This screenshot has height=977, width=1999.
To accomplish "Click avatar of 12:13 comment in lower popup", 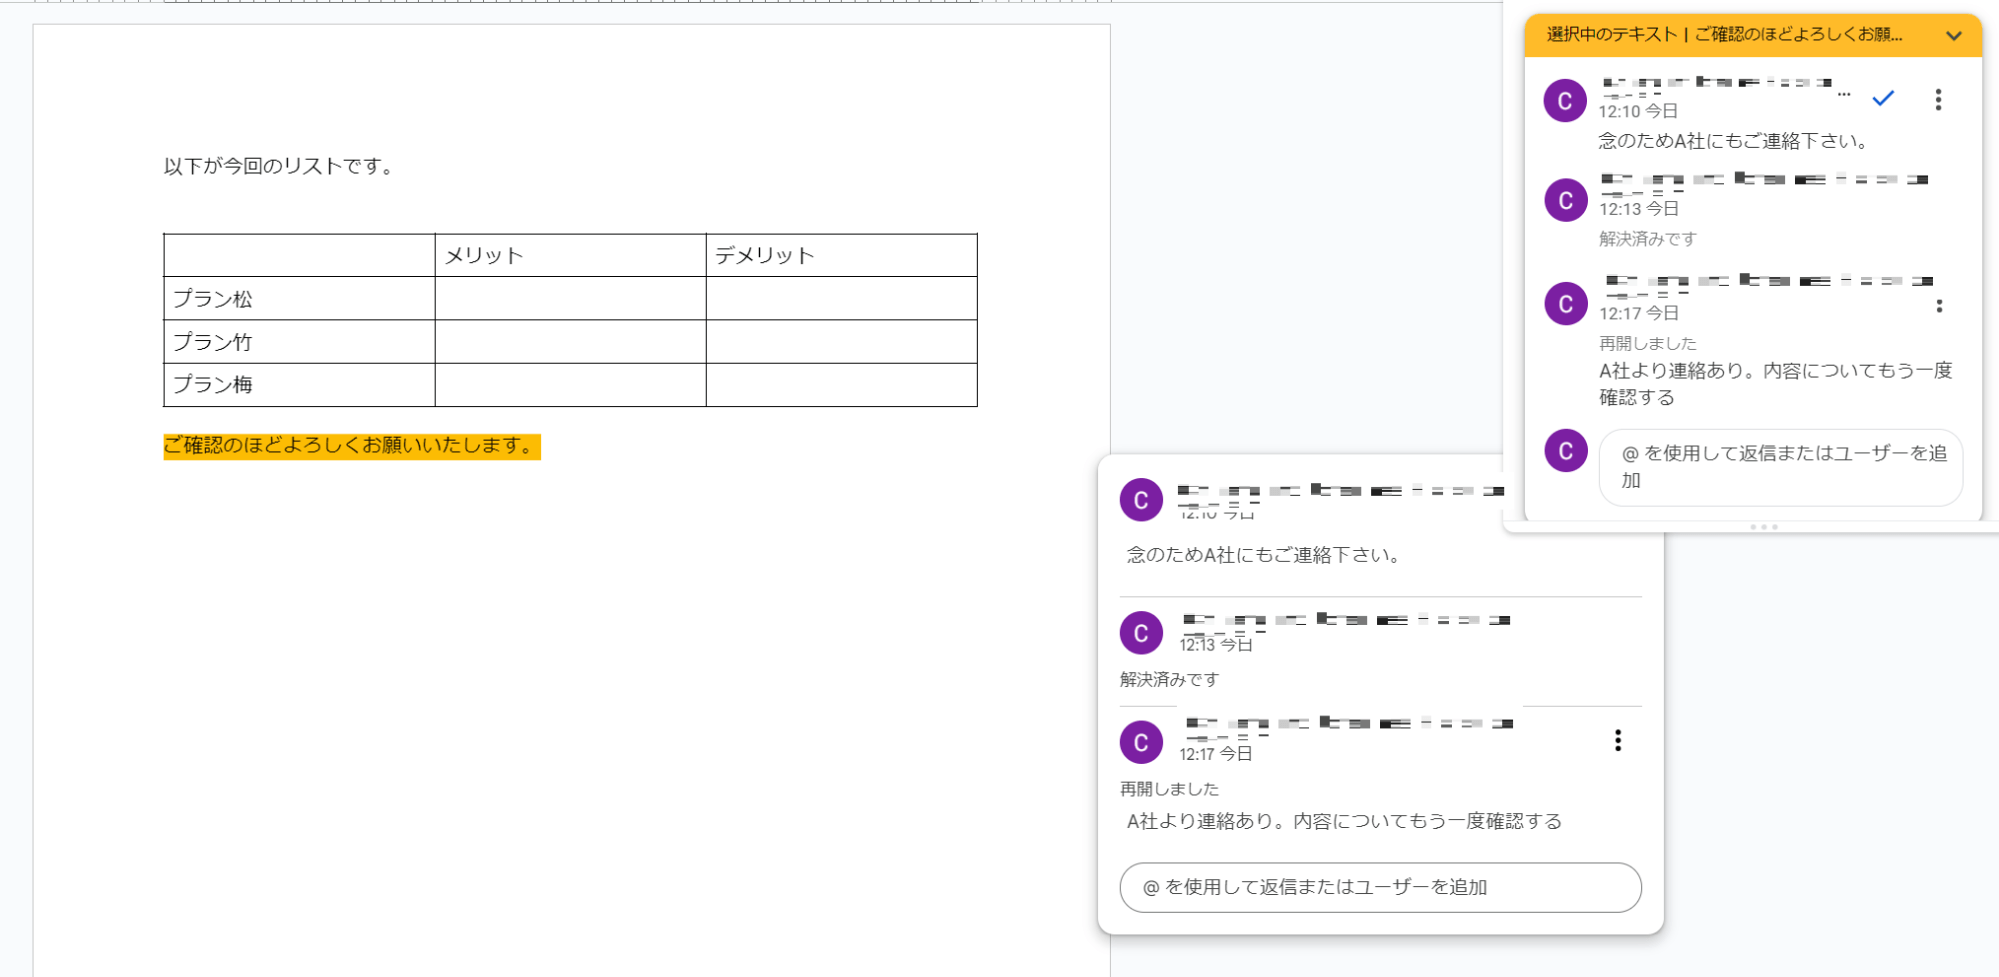I will coord(1141,633).
